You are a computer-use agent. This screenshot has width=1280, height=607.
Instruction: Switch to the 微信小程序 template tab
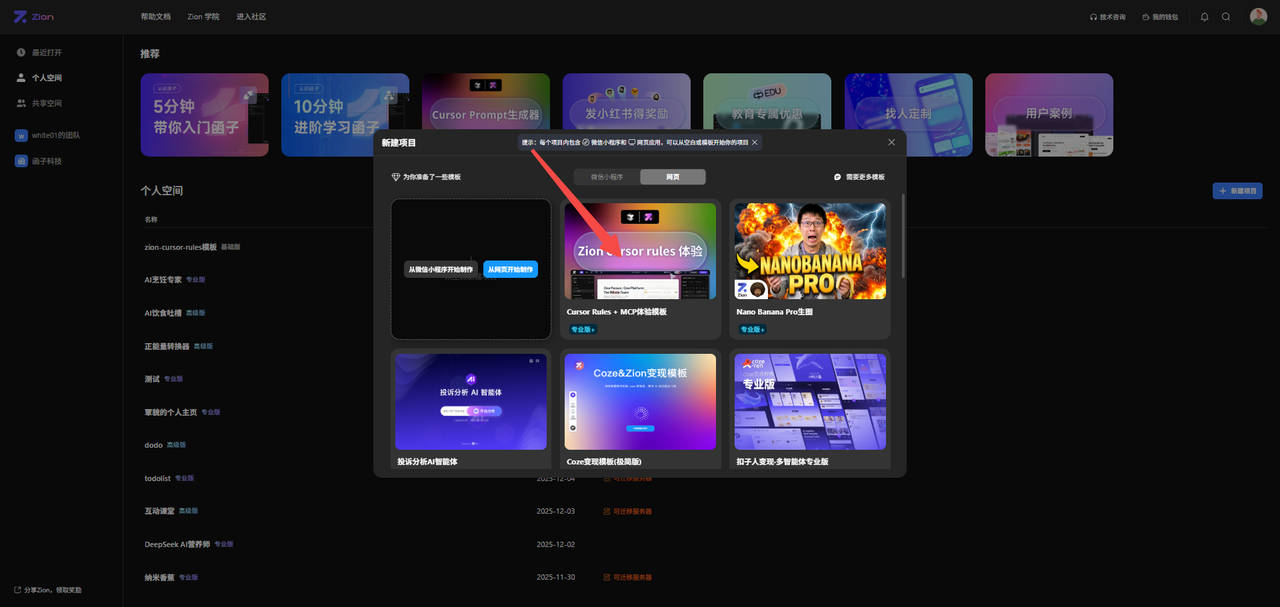(607, 177)
